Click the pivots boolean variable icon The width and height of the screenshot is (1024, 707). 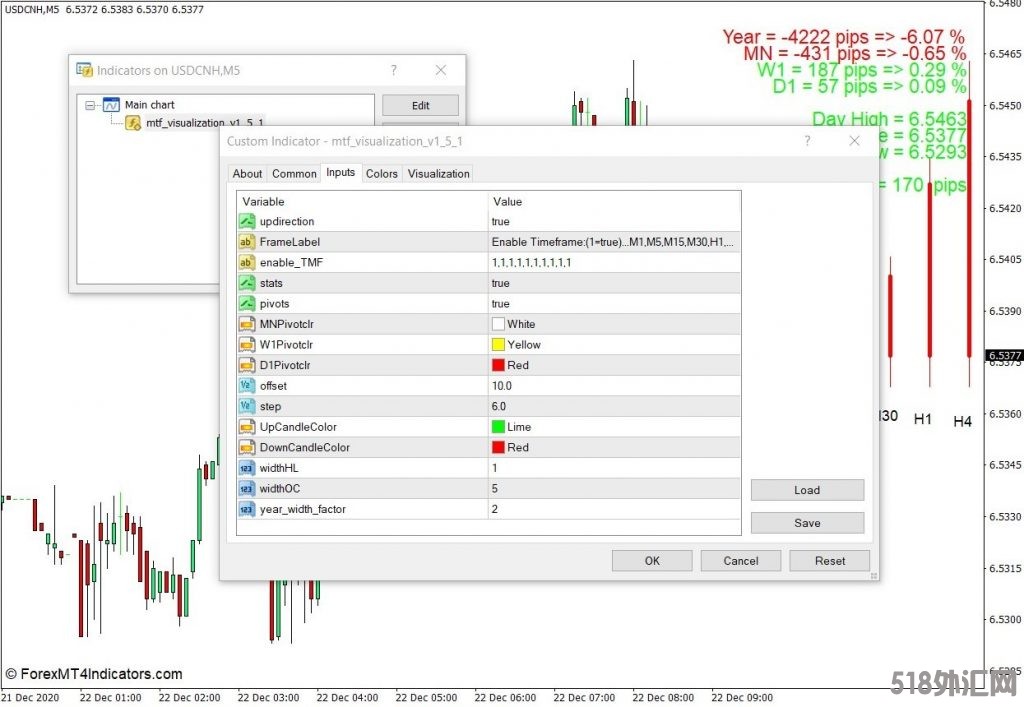pos(247,304)
